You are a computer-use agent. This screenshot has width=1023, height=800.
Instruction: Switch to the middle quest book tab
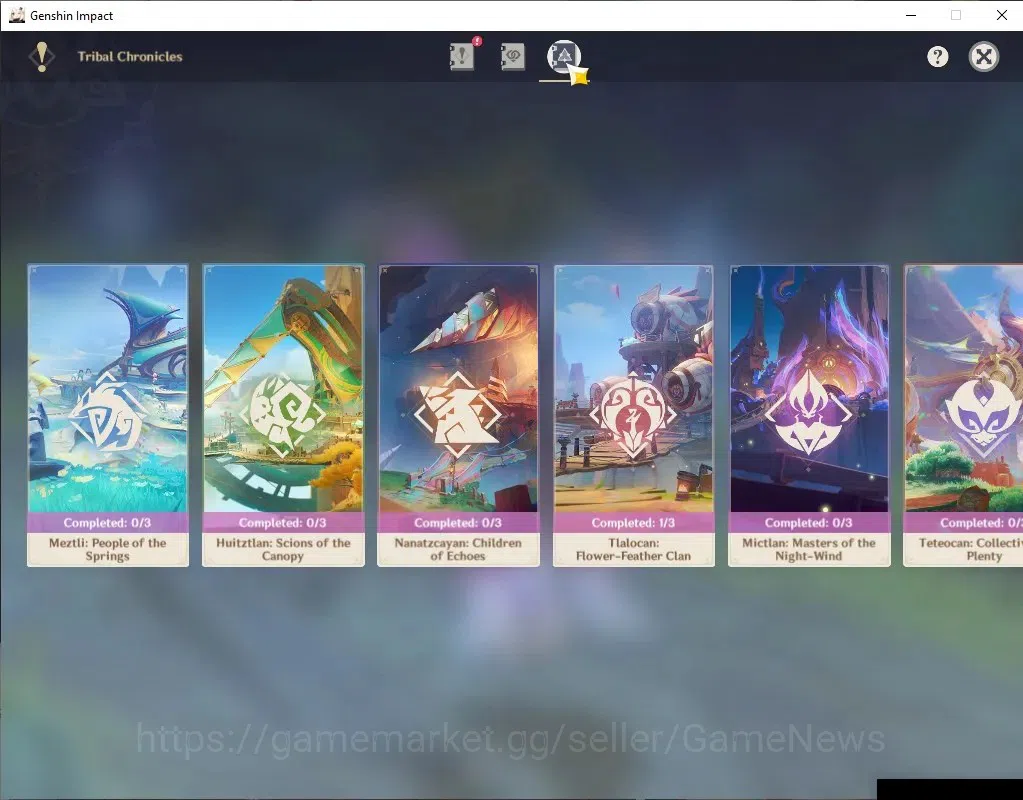513,56
